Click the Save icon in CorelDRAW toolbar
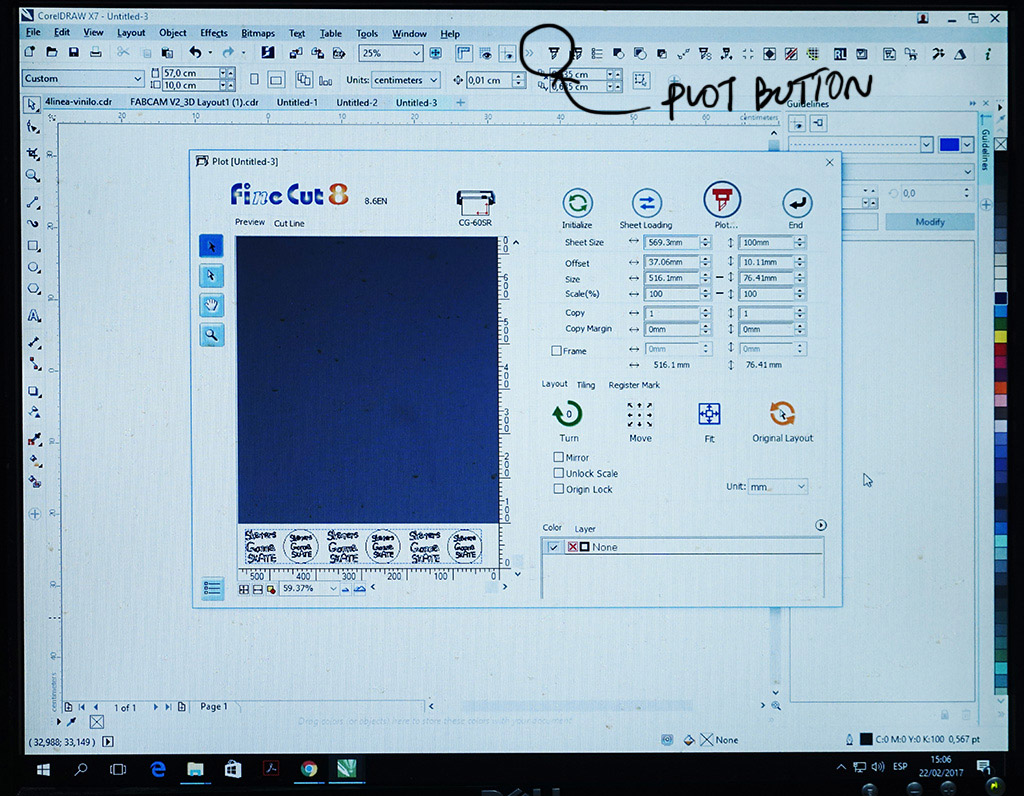The height and width of the screenshot is (796, 1024). [74, 52]
